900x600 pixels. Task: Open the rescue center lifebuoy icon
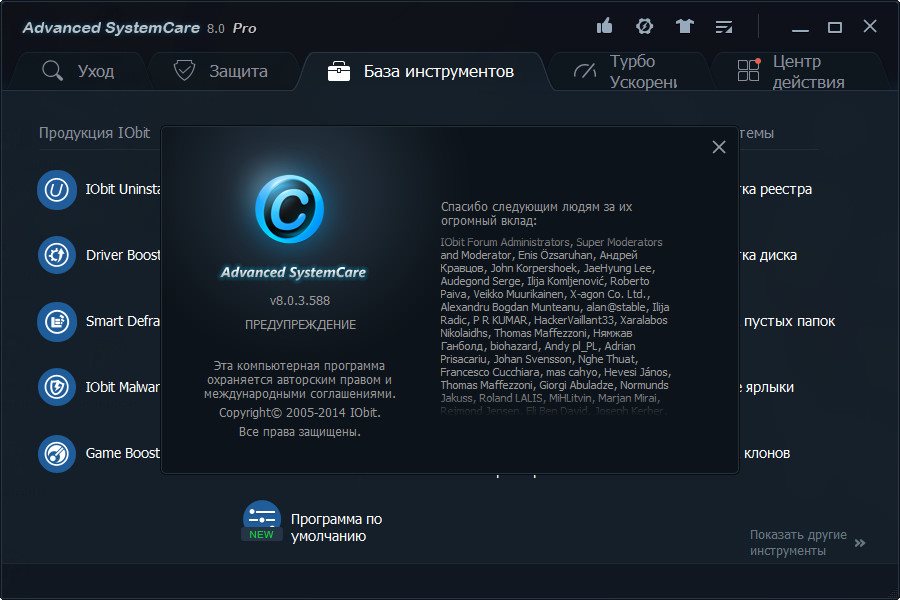point(645,26)
